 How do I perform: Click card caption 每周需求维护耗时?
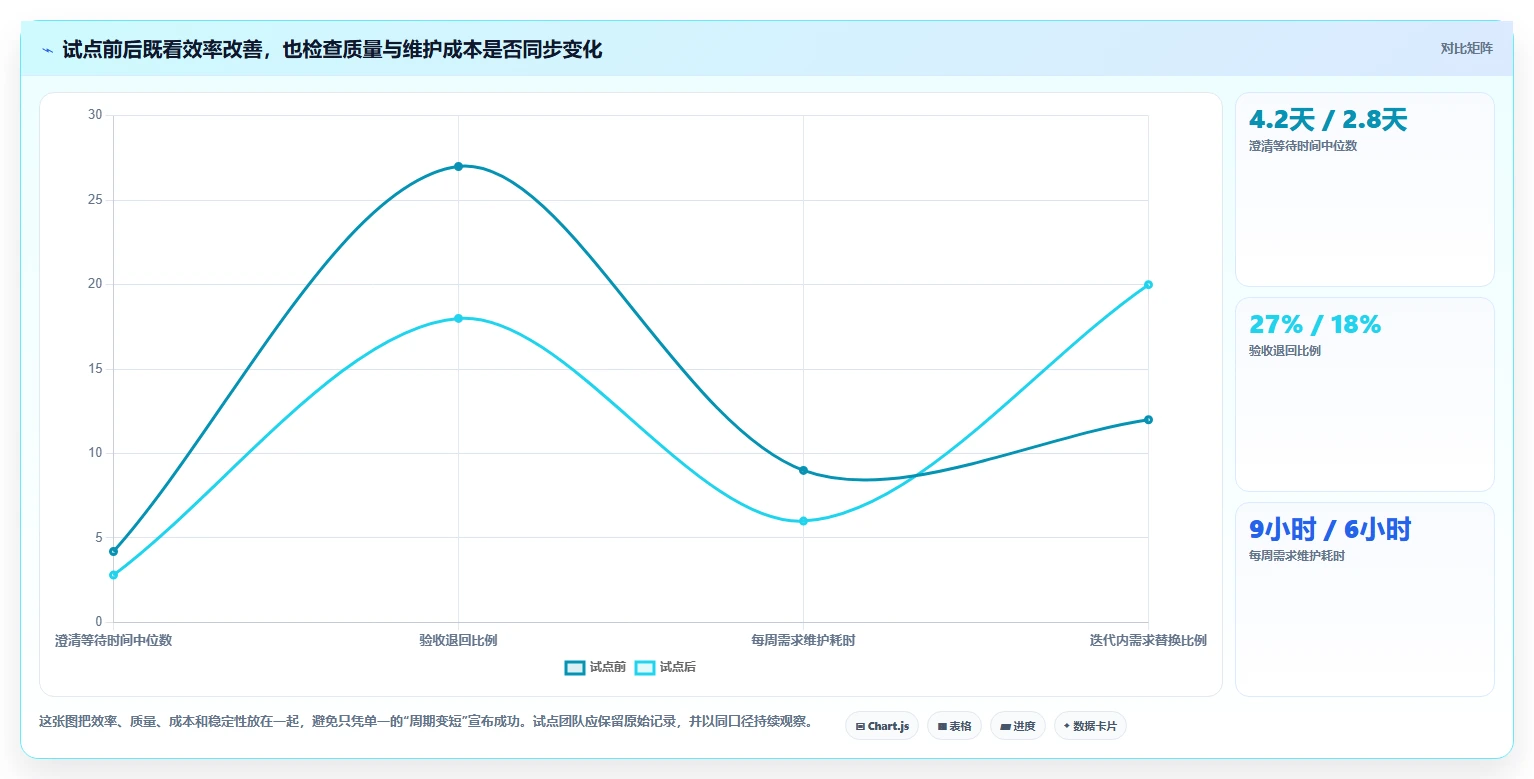pos(1297,556)
